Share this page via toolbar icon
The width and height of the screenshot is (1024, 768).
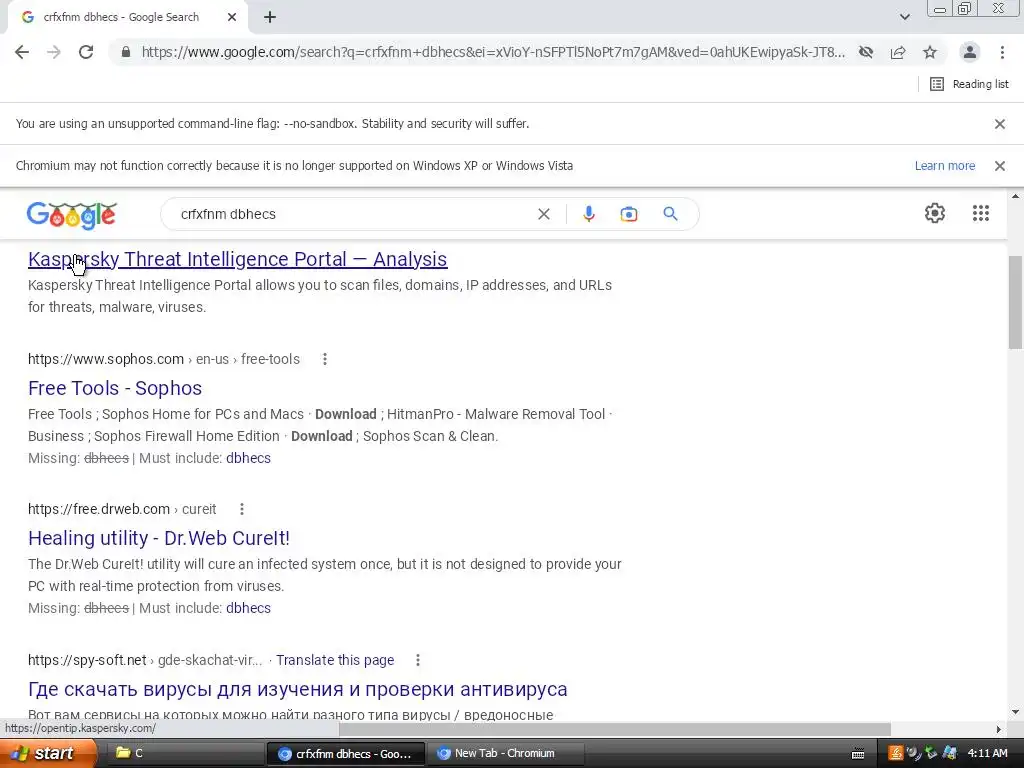(x=898, y=52)
